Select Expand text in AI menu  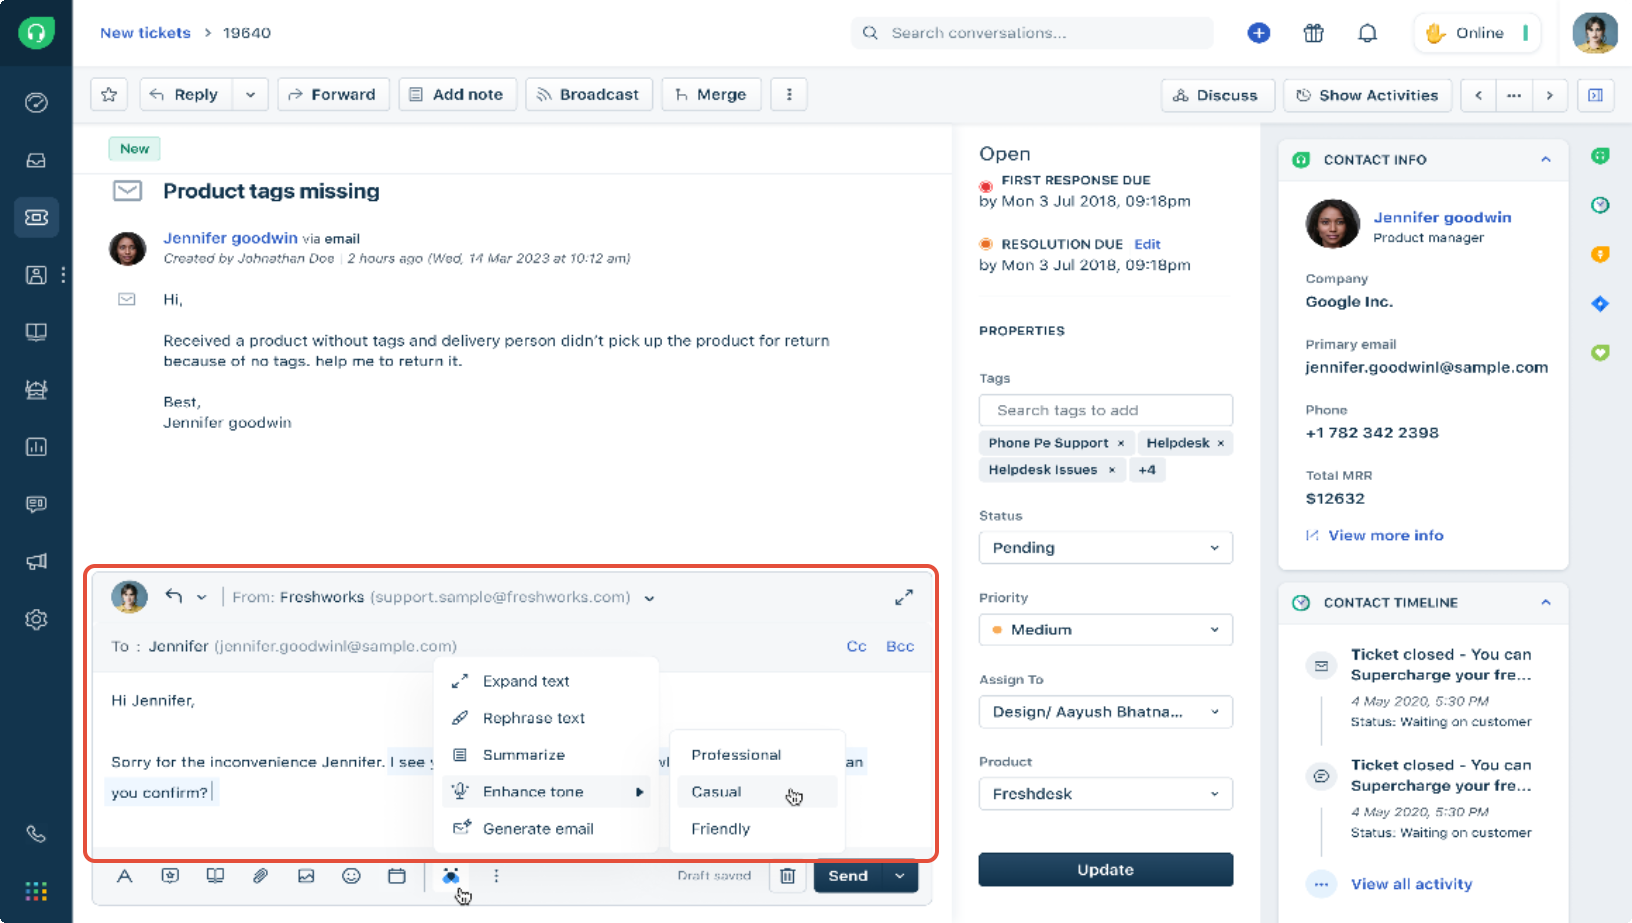(x=547, y=681)
